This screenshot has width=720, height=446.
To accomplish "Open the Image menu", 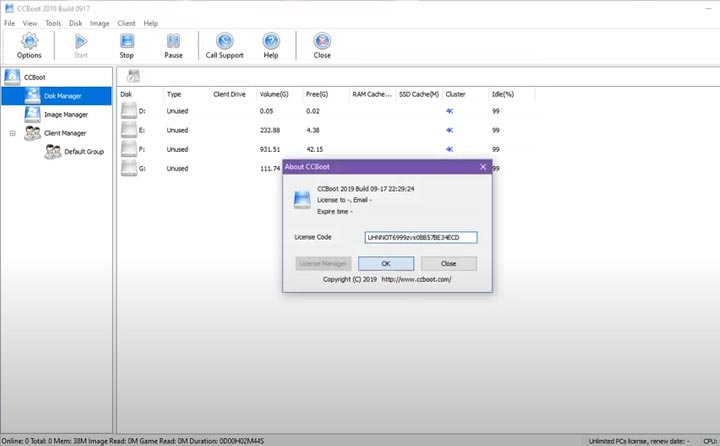I will coord(100,23).
